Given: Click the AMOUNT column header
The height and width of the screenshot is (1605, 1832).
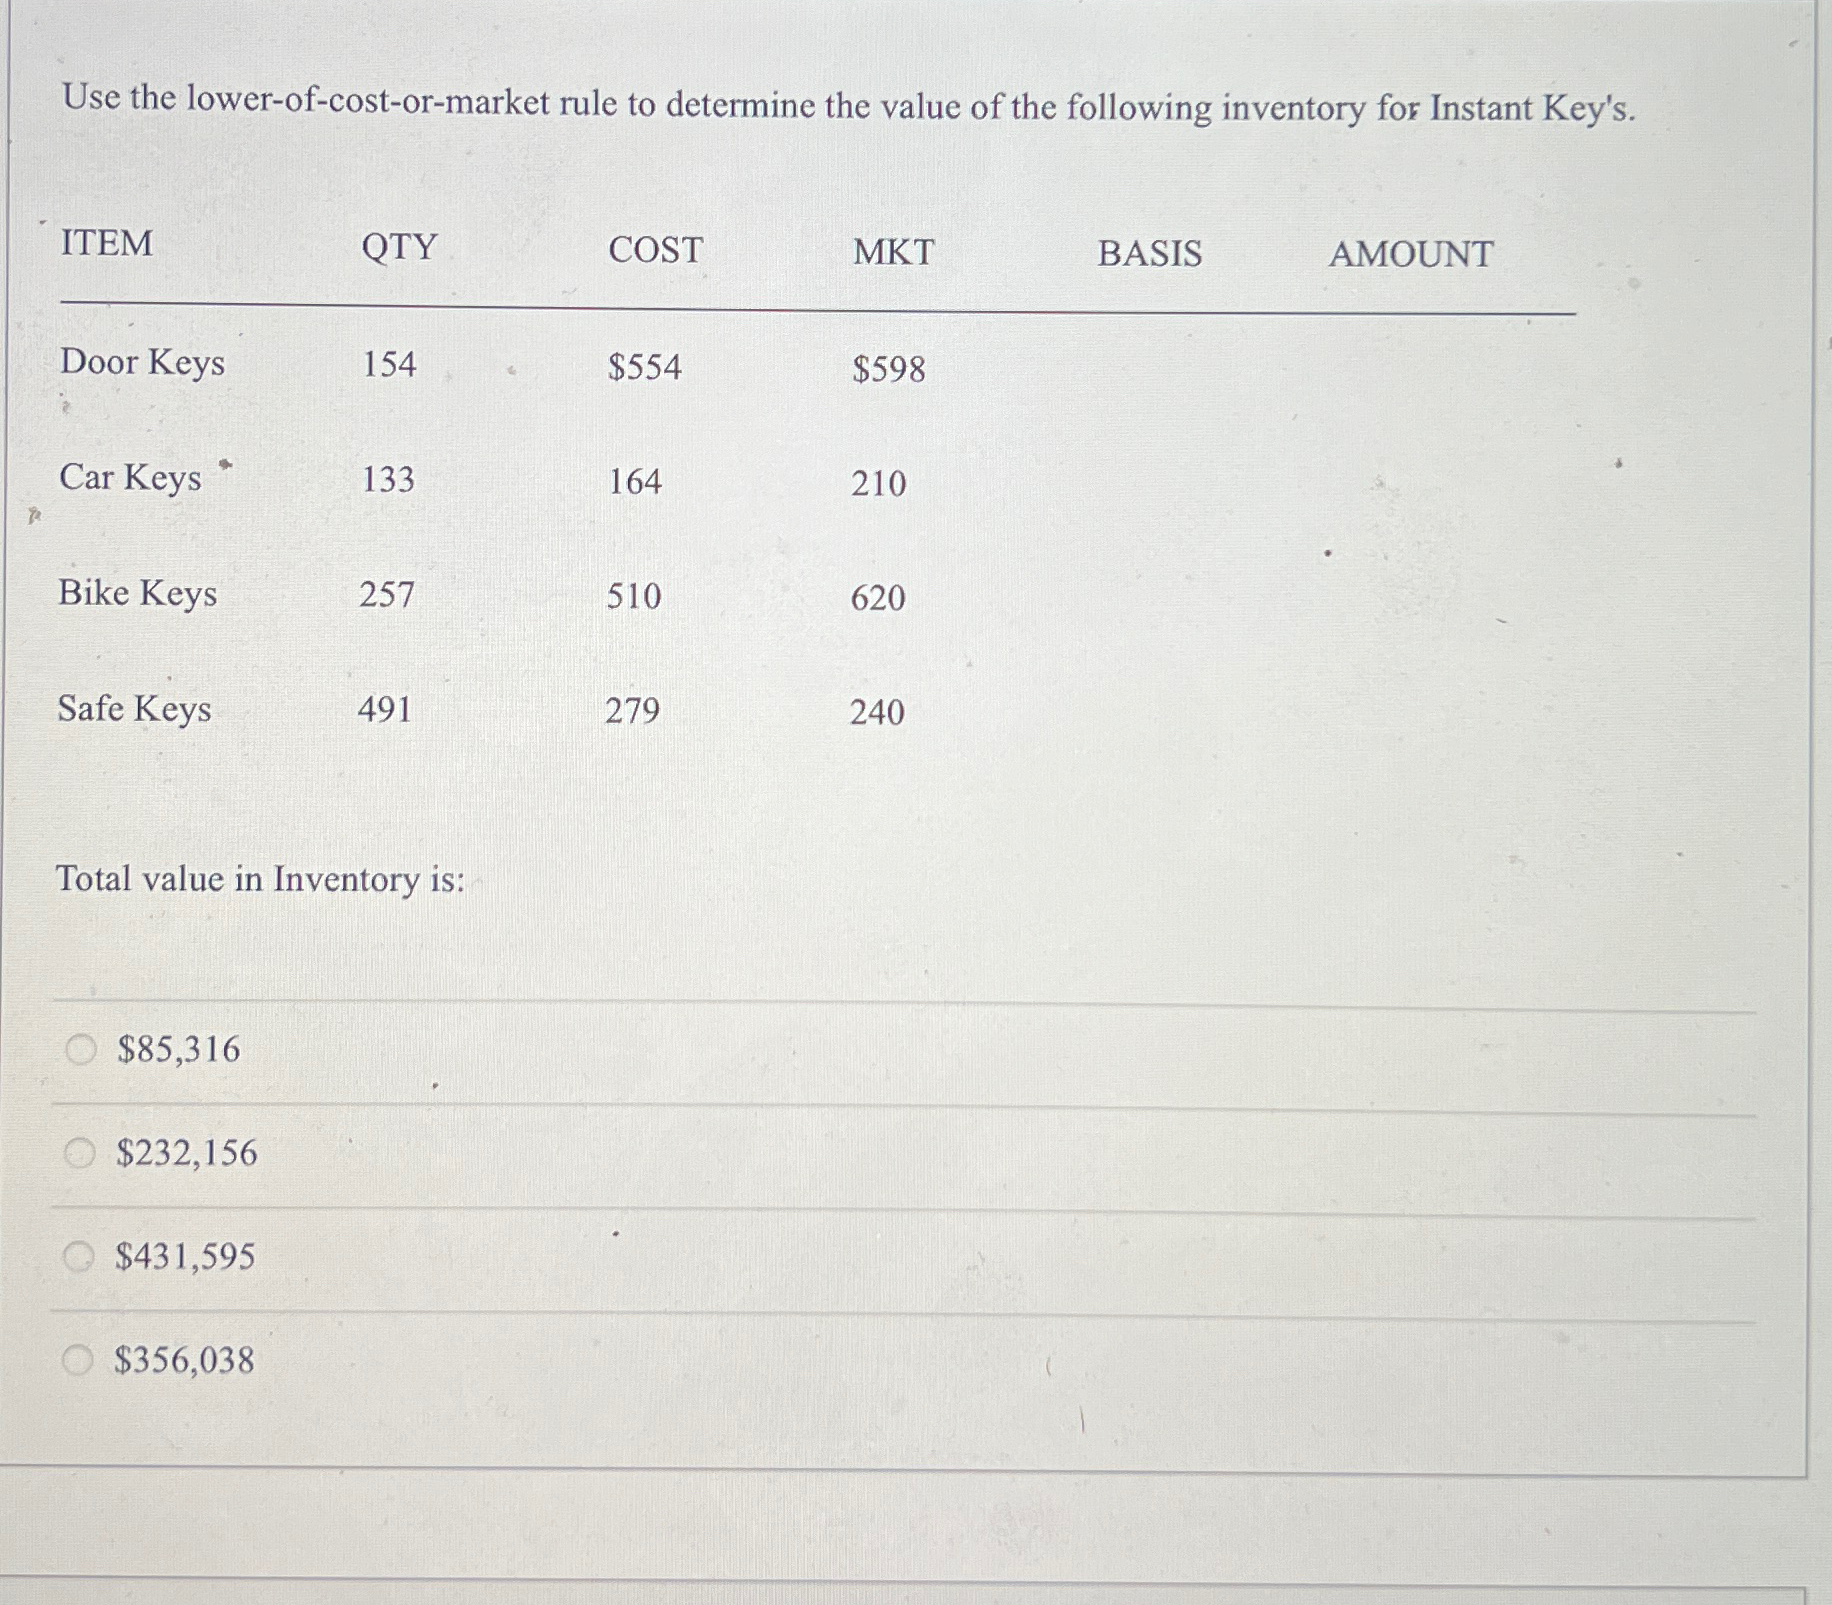Looking at the screenshot, I should (x=1411, y=254).
